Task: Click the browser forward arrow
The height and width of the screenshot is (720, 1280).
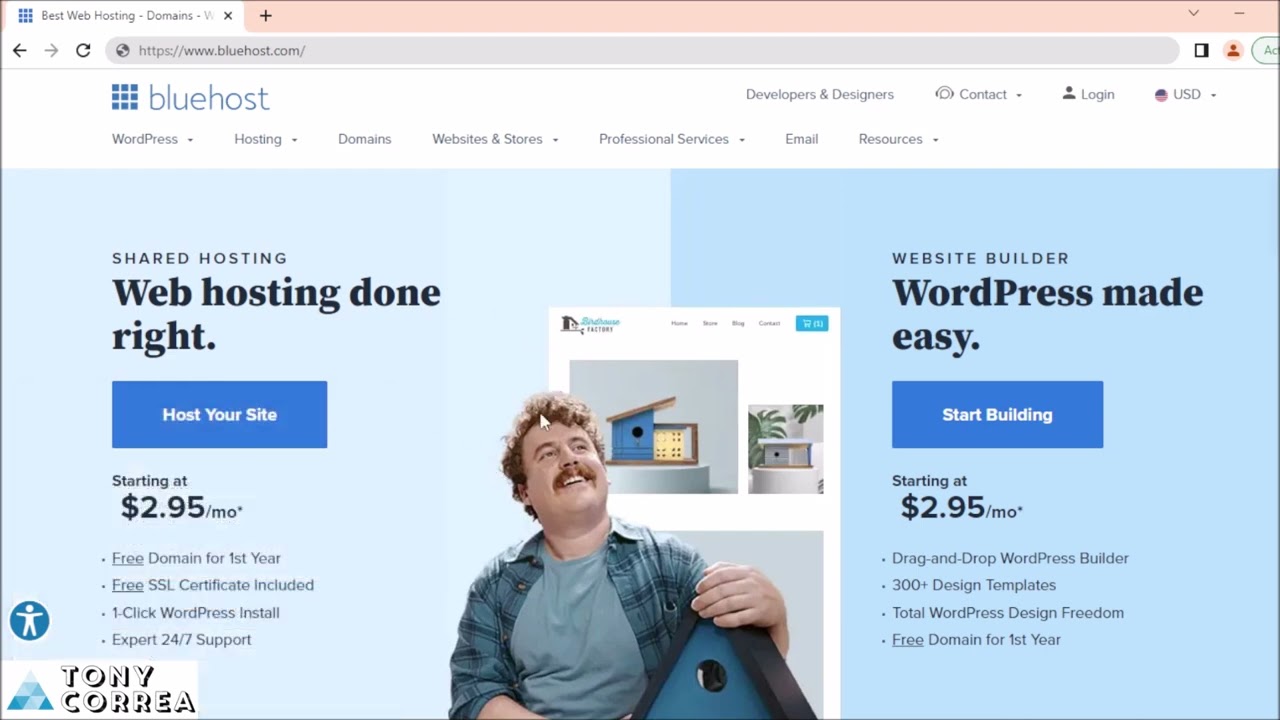Action: 51,50
